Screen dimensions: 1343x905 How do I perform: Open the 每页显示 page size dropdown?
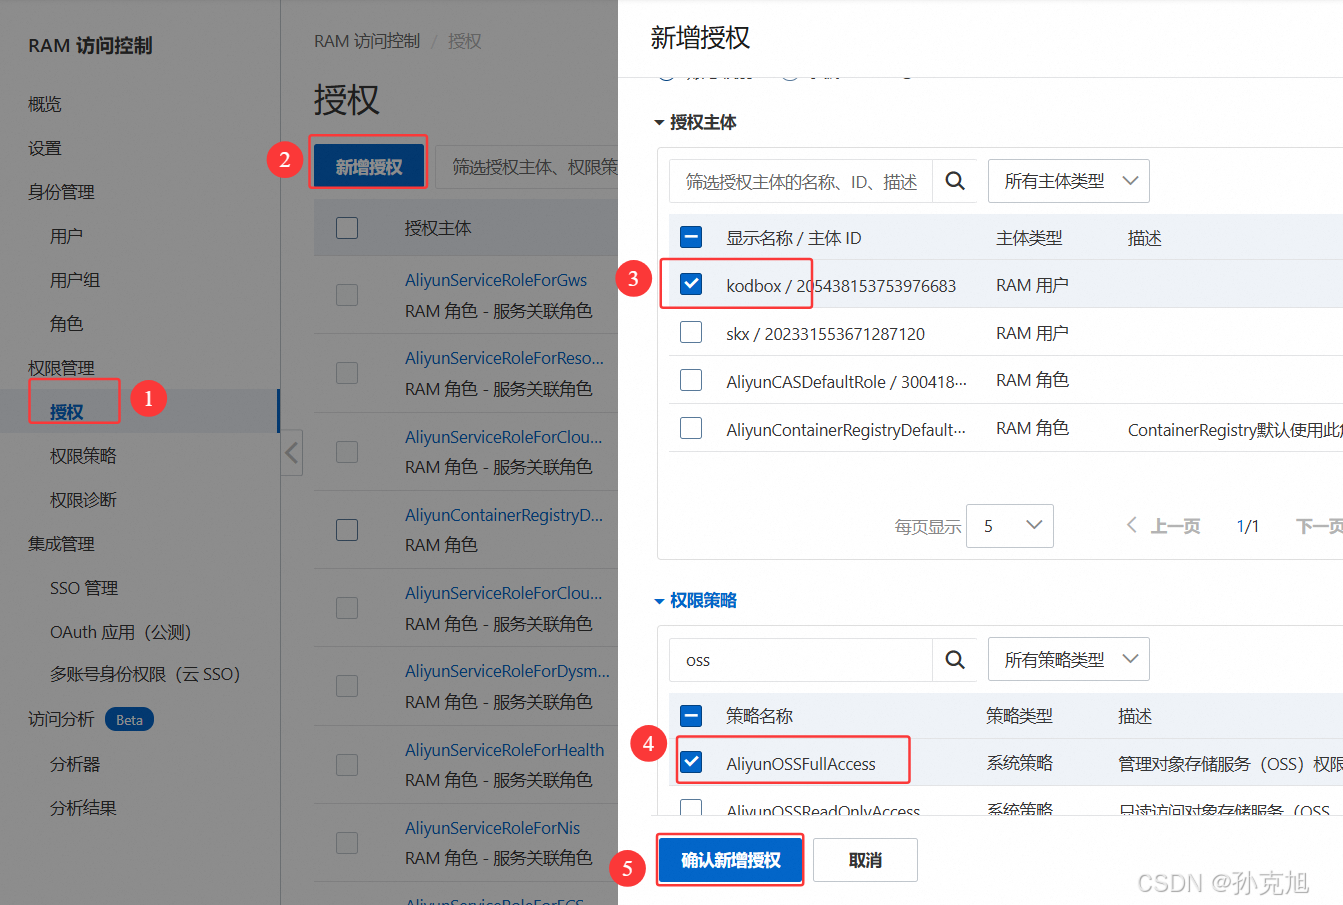(1010, 526)
